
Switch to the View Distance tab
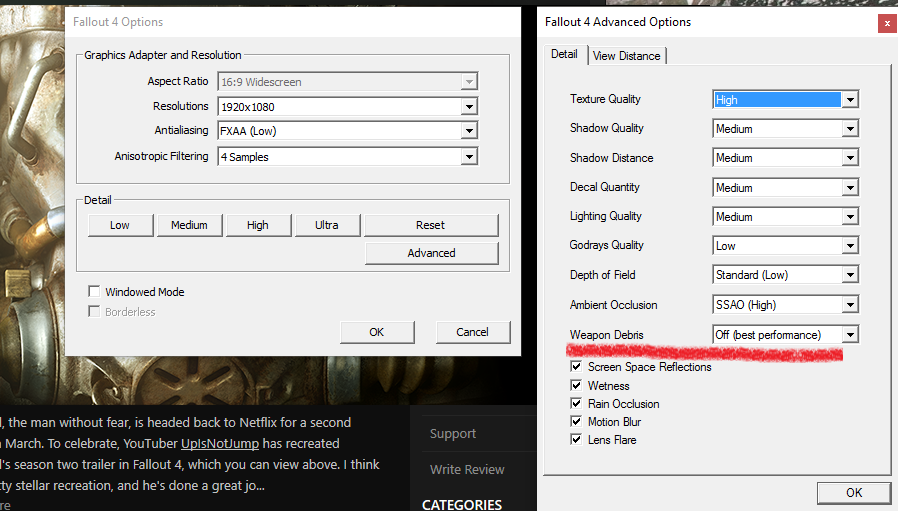[627, 56]
